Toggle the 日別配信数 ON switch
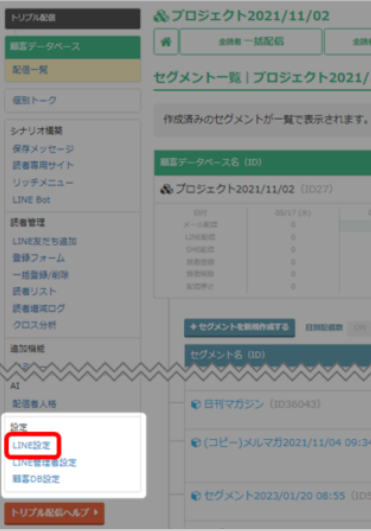This screenshot has width=371, height=531. pos(359,327)
